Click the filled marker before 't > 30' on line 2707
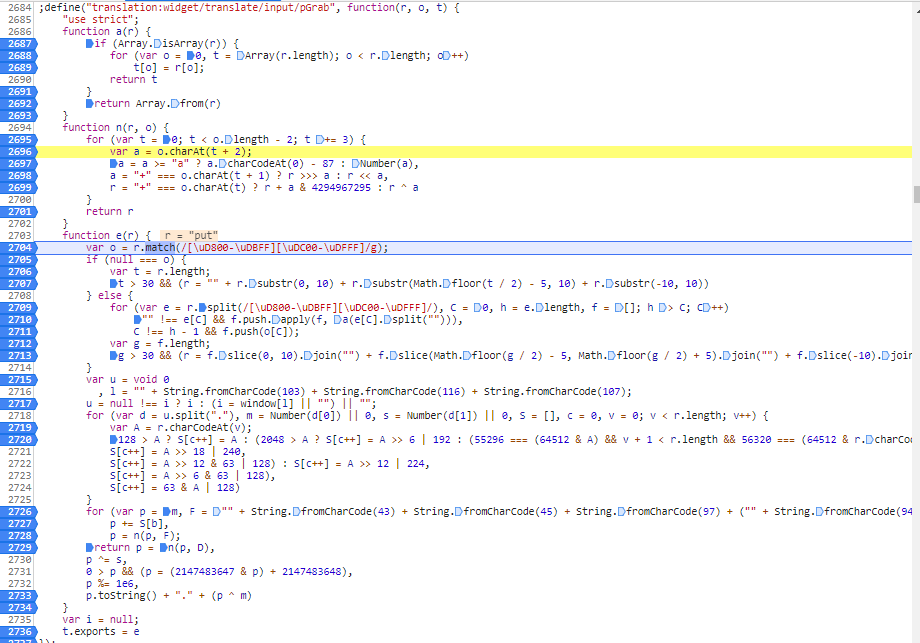920x643 pixels. click(113, 283)
